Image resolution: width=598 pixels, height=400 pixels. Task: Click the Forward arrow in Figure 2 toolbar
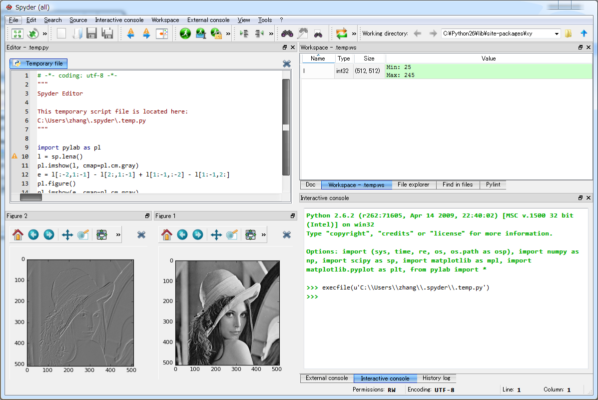coord(49,235)
